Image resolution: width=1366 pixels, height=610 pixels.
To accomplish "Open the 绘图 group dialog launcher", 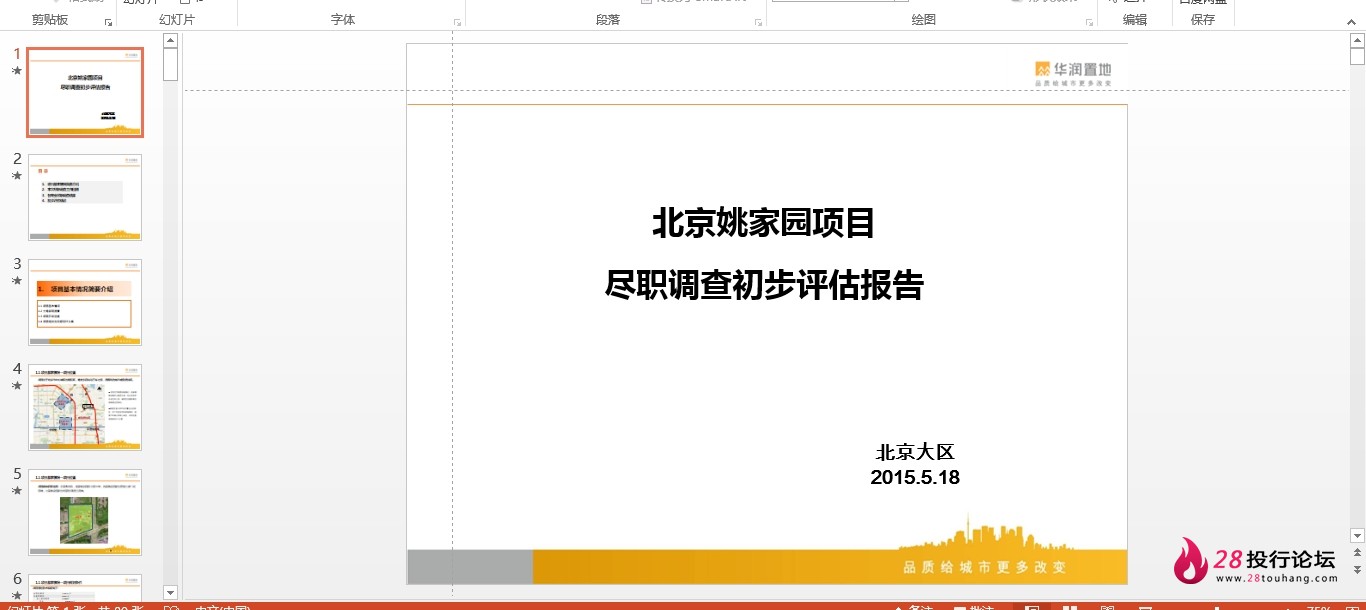I will [1087, 21].
